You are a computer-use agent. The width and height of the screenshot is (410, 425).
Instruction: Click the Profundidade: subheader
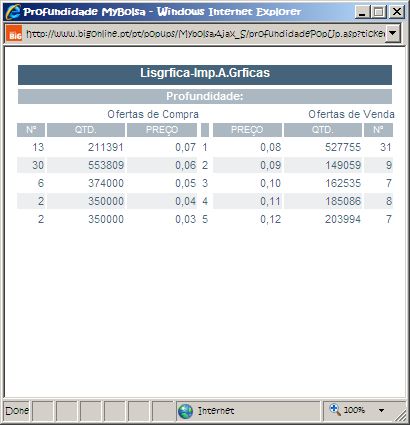point(205,96)
